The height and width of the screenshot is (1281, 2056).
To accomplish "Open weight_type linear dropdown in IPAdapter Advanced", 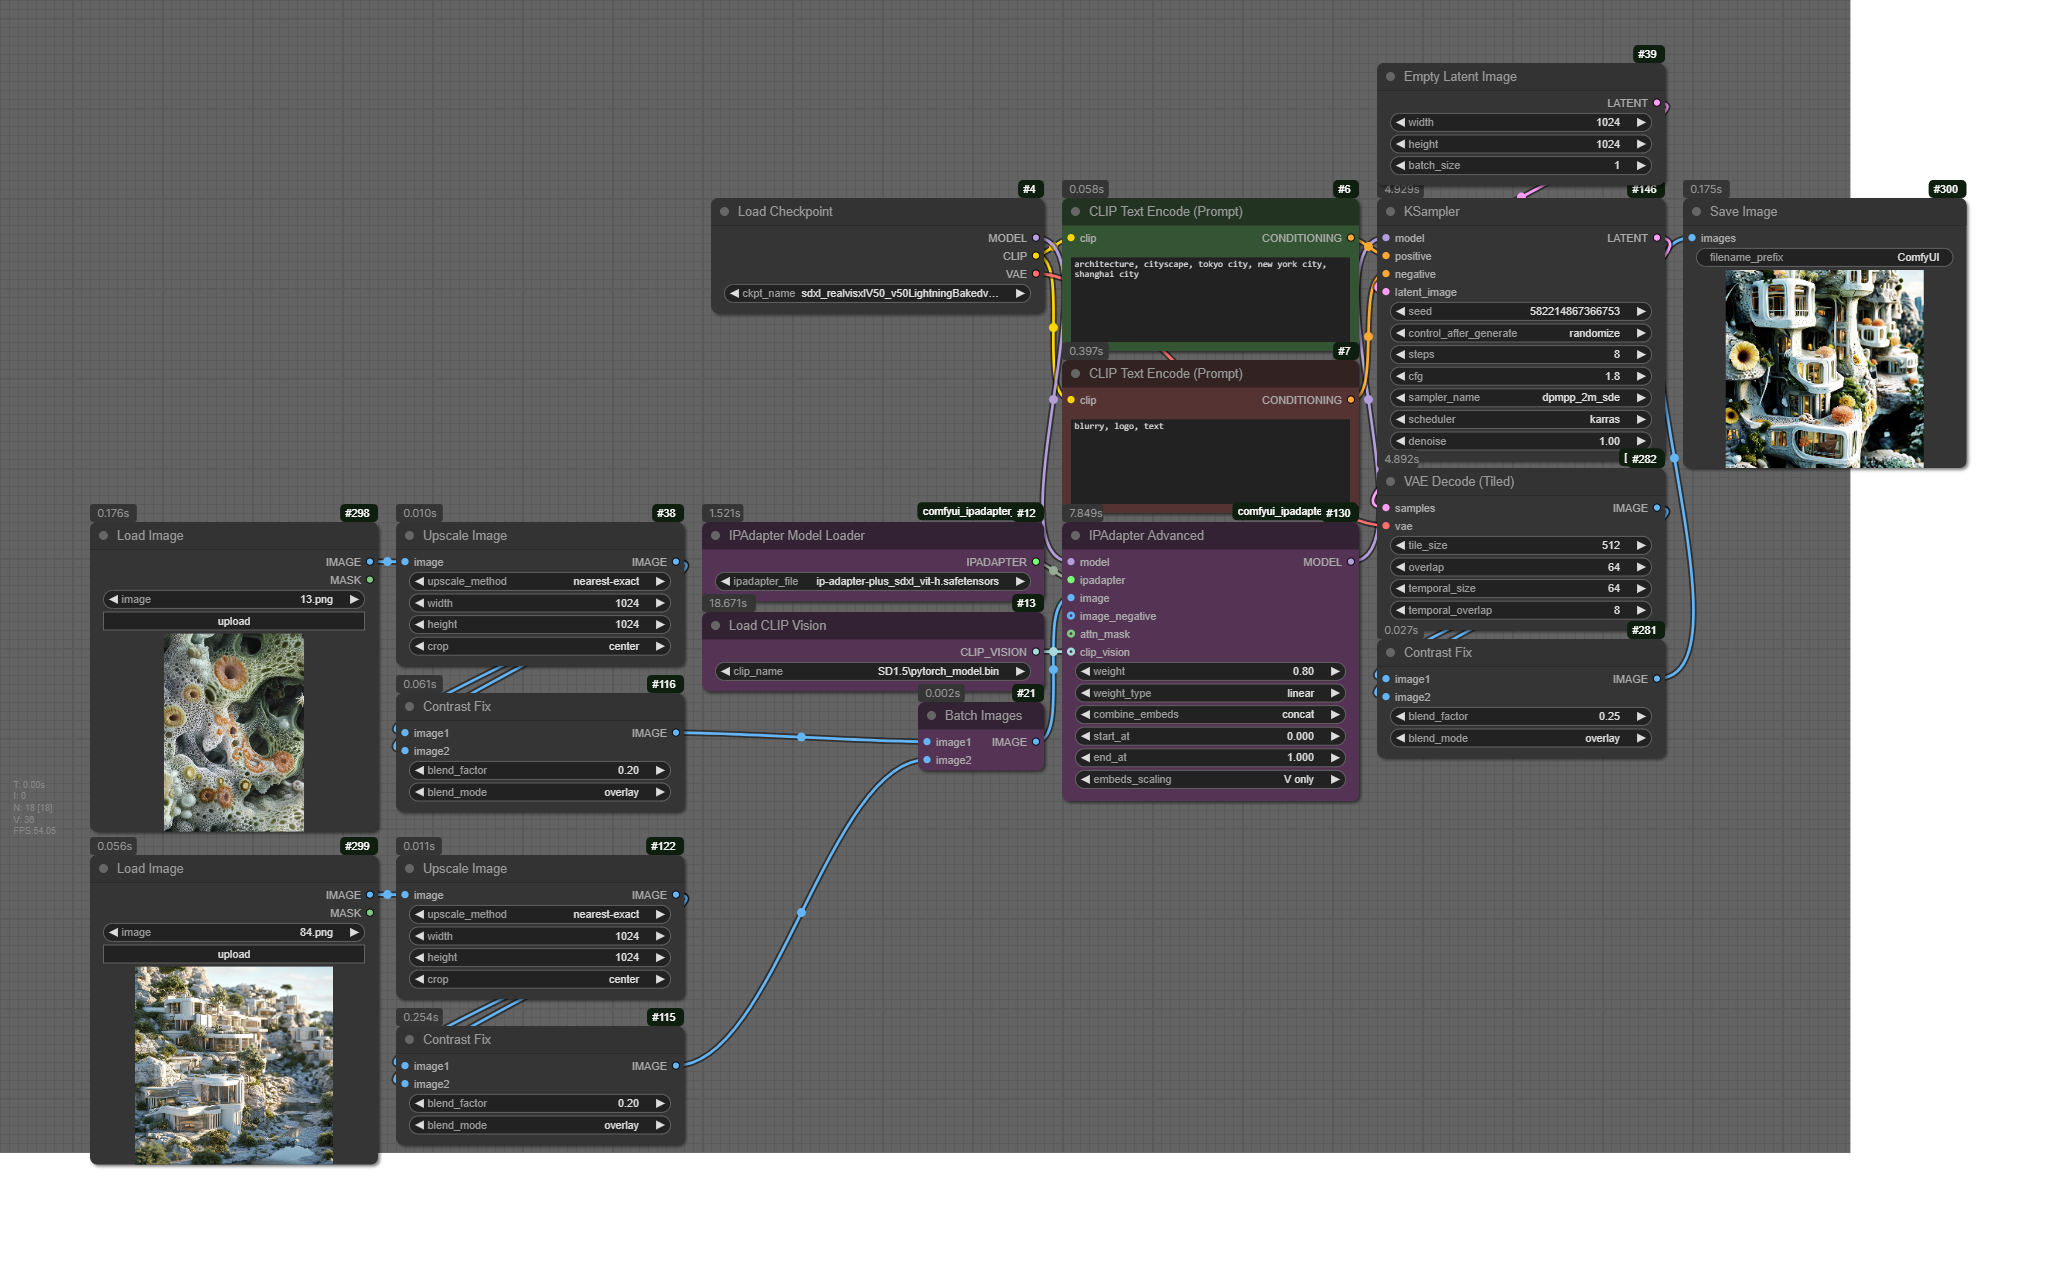I will [x=1210, y=694].
